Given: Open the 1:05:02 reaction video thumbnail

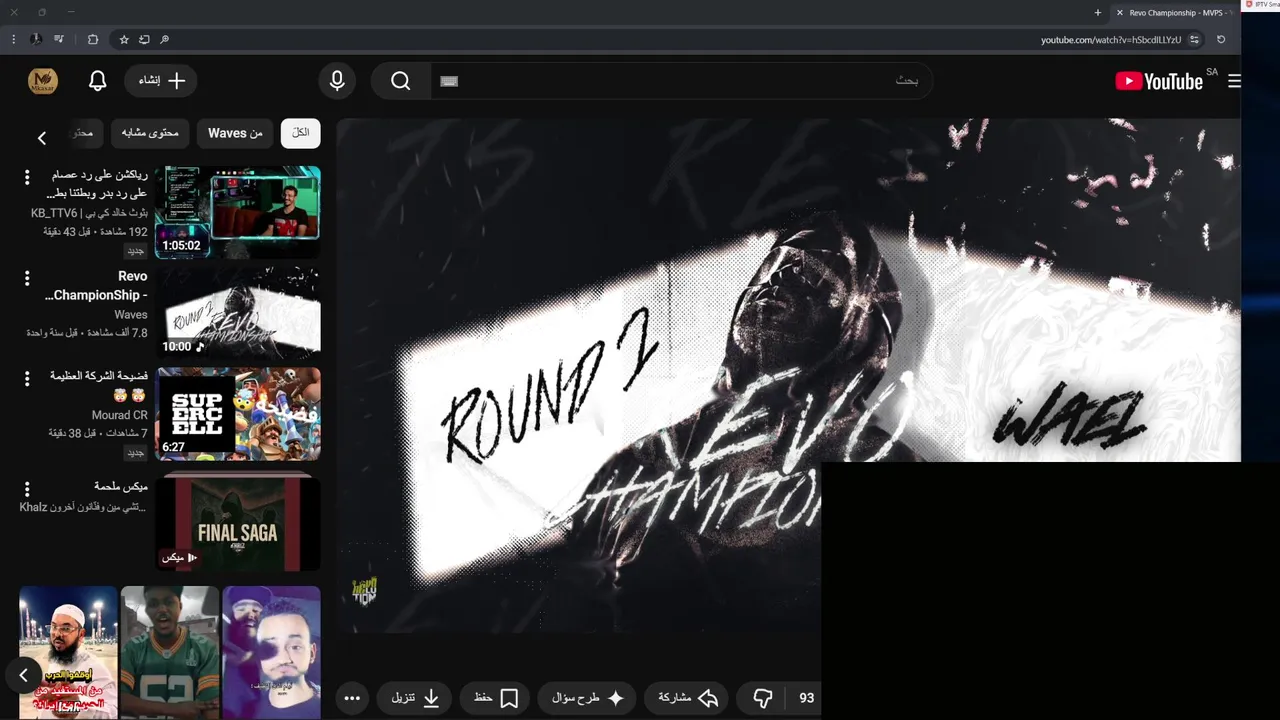Looking at the screenshot, I should (238, 212).
